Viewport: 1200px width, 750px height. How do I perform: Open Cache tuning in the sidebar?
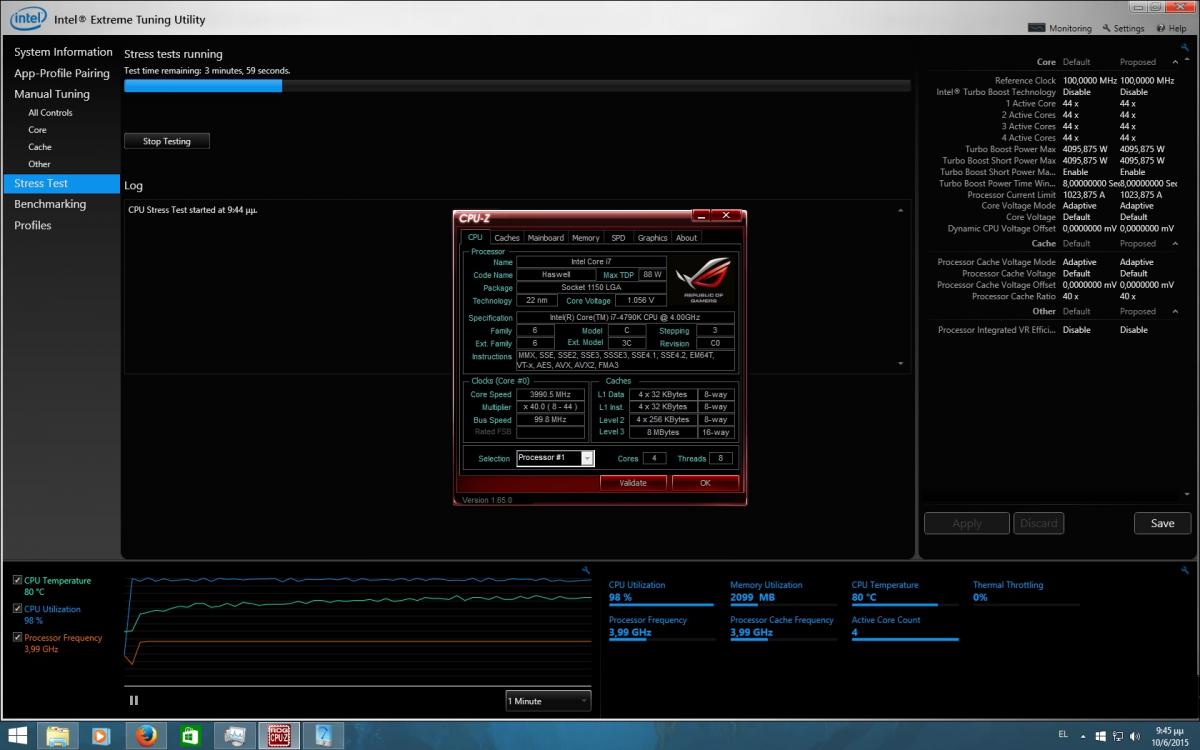coord(40,147)
